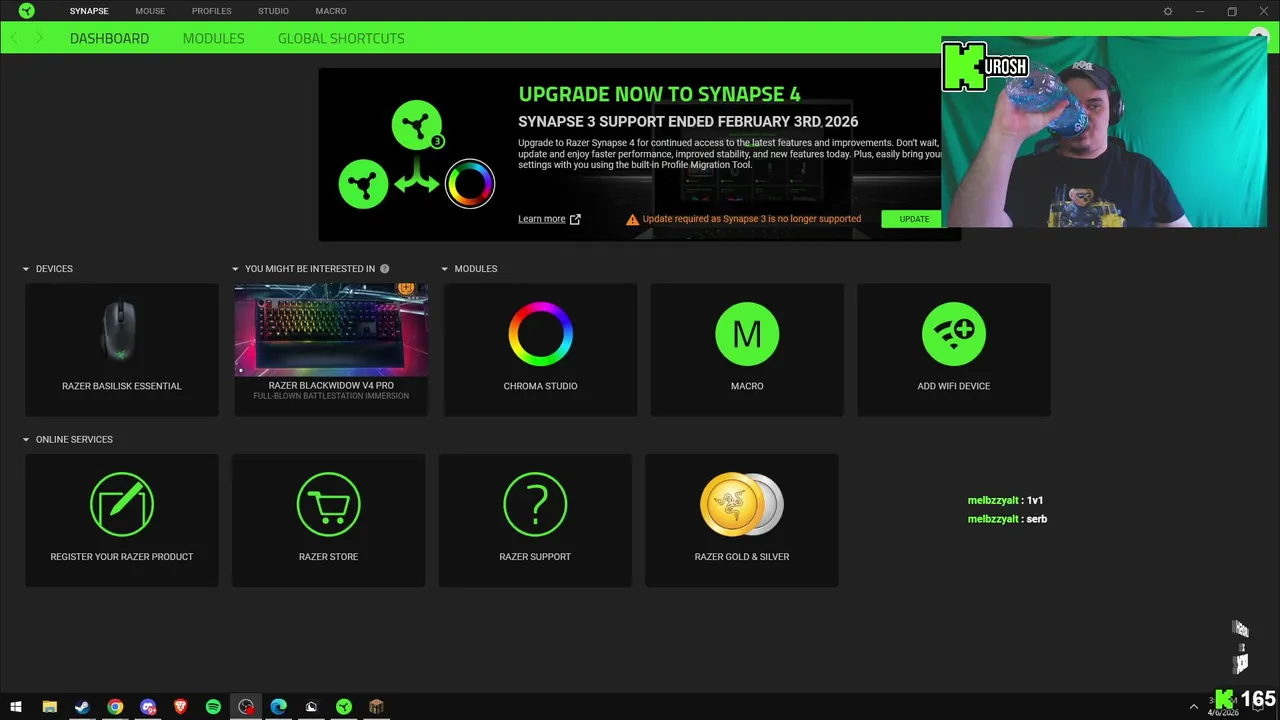Click 'Synapse 3 support ended February 3rd 2026'

pos(688,121)
